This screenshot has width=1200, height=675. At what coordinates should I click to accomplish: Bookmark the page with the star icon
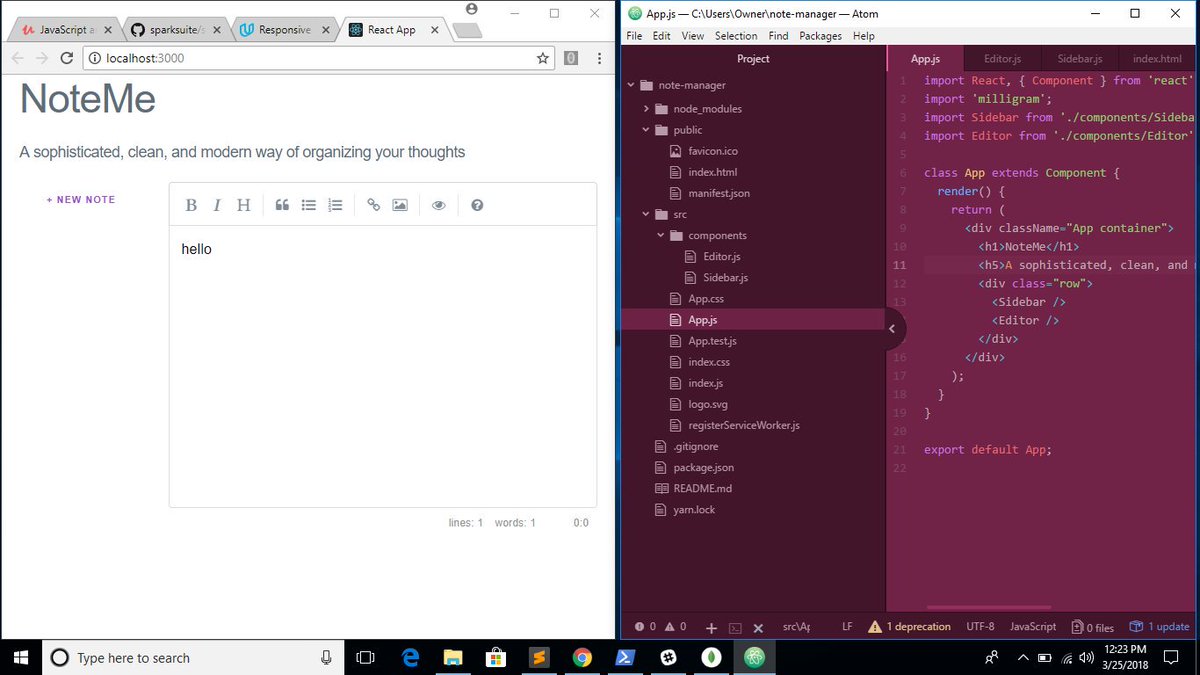click(543, 58)
